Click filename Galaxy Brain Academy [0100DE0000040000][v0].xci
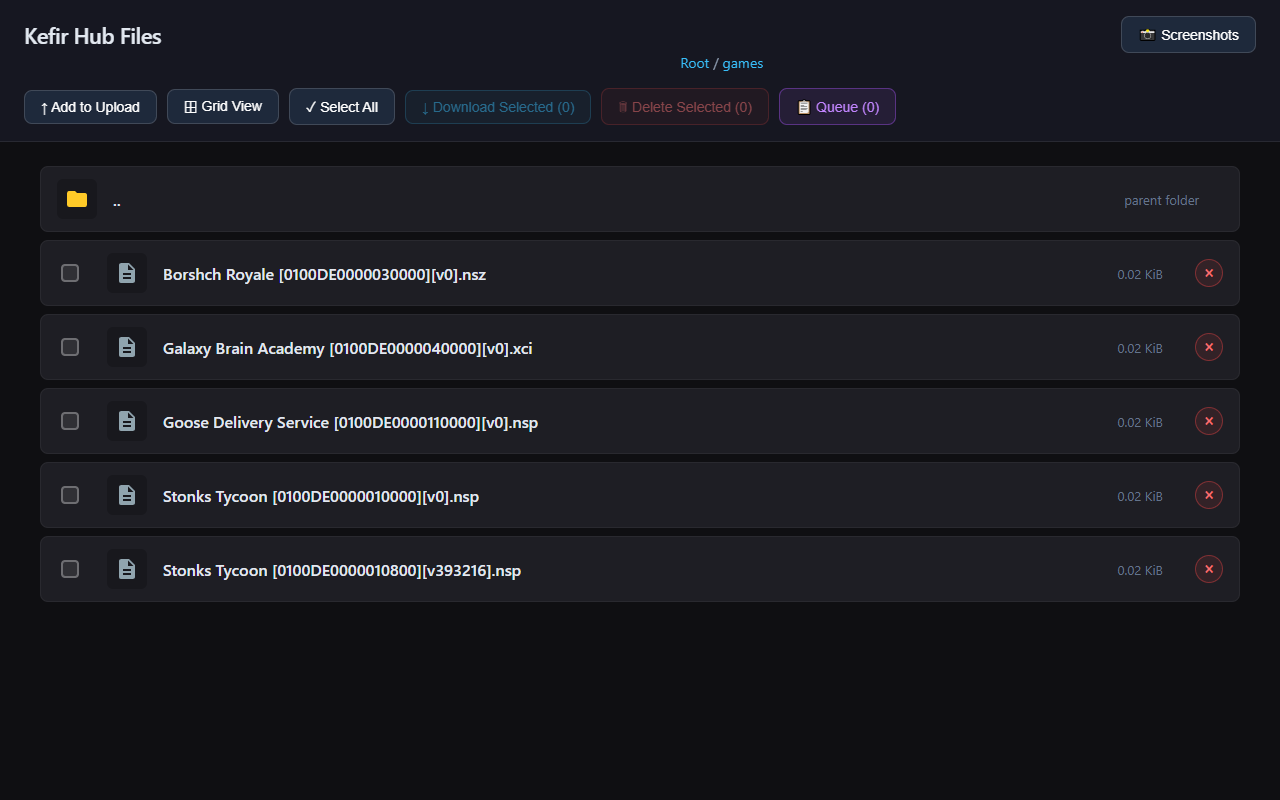The height and width of the screenshot is (800, 1280). (x=347, y=348)
